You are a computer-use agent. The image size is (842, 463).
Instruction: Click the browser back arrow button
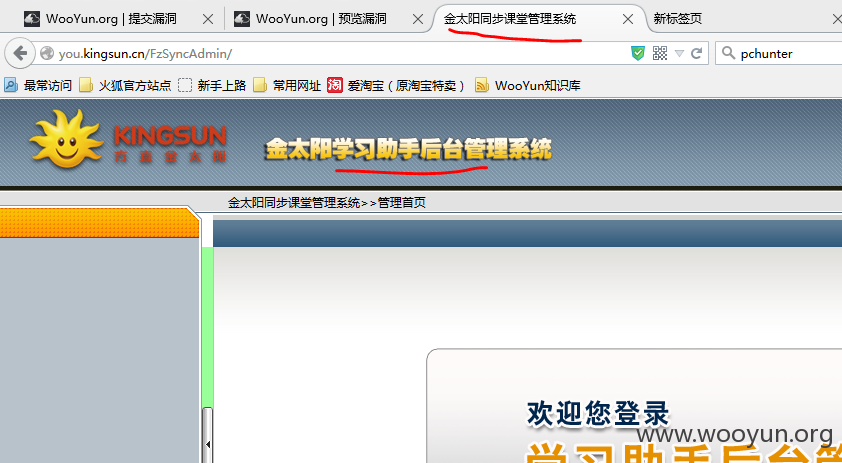coord(20,53)
